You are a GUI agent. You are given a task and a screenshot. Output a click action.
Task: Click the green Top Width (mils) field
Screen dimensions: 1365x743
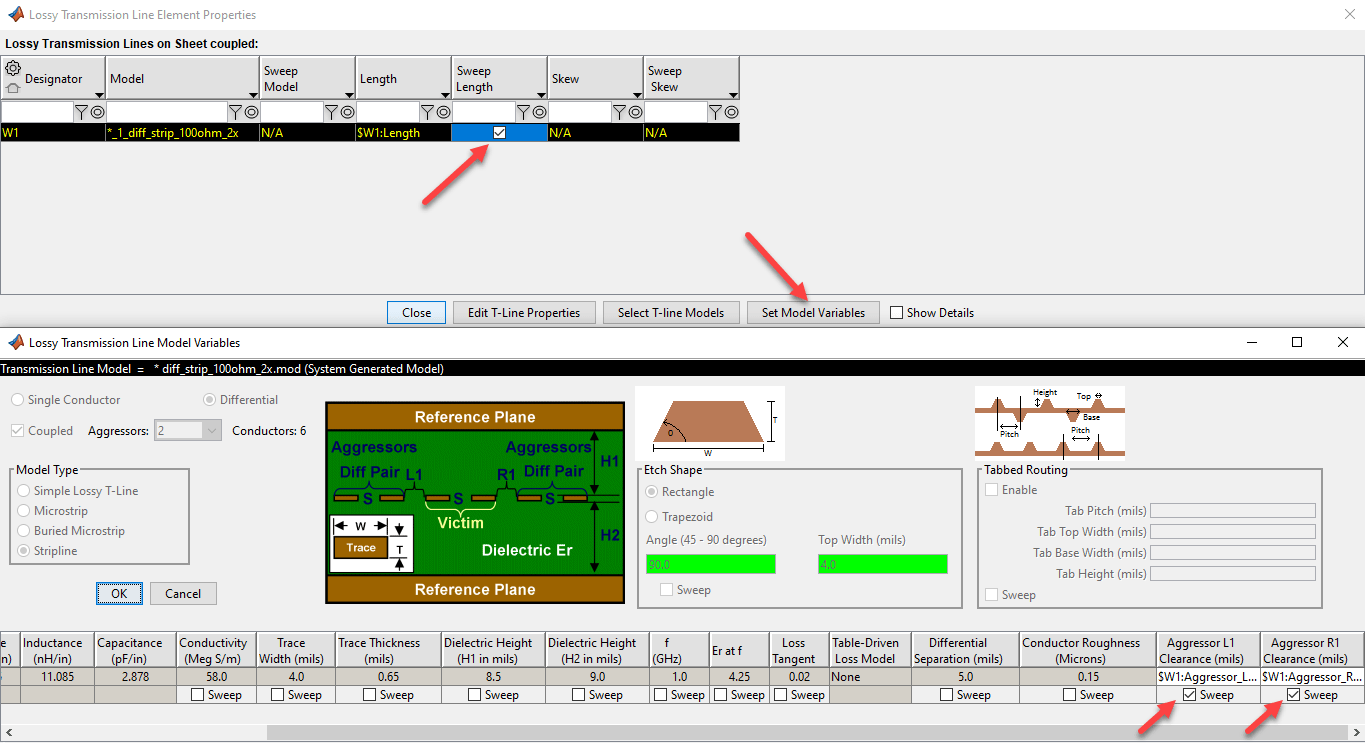coord(883,564)
